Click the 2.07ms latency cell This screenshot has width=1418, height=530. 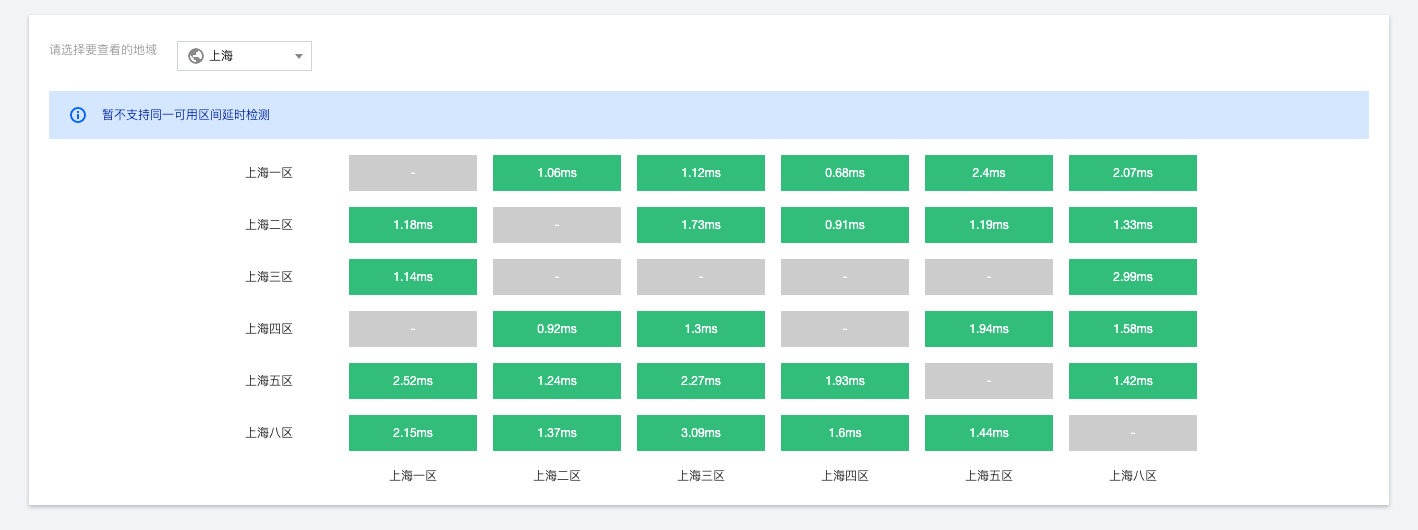coord(1133,173)
